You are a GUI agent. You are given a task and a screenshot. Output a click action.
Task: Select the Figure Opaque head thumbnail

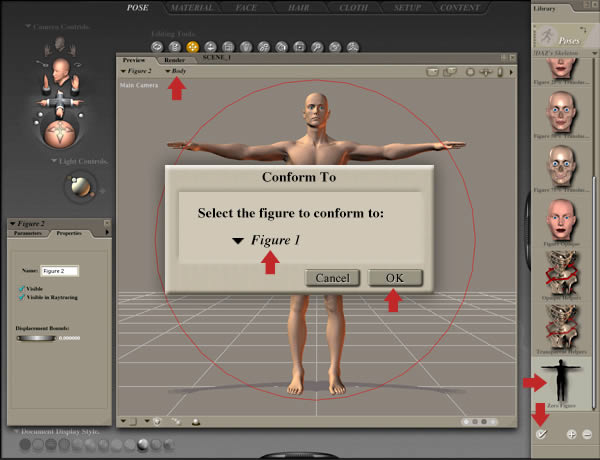(x=561, y=220)
